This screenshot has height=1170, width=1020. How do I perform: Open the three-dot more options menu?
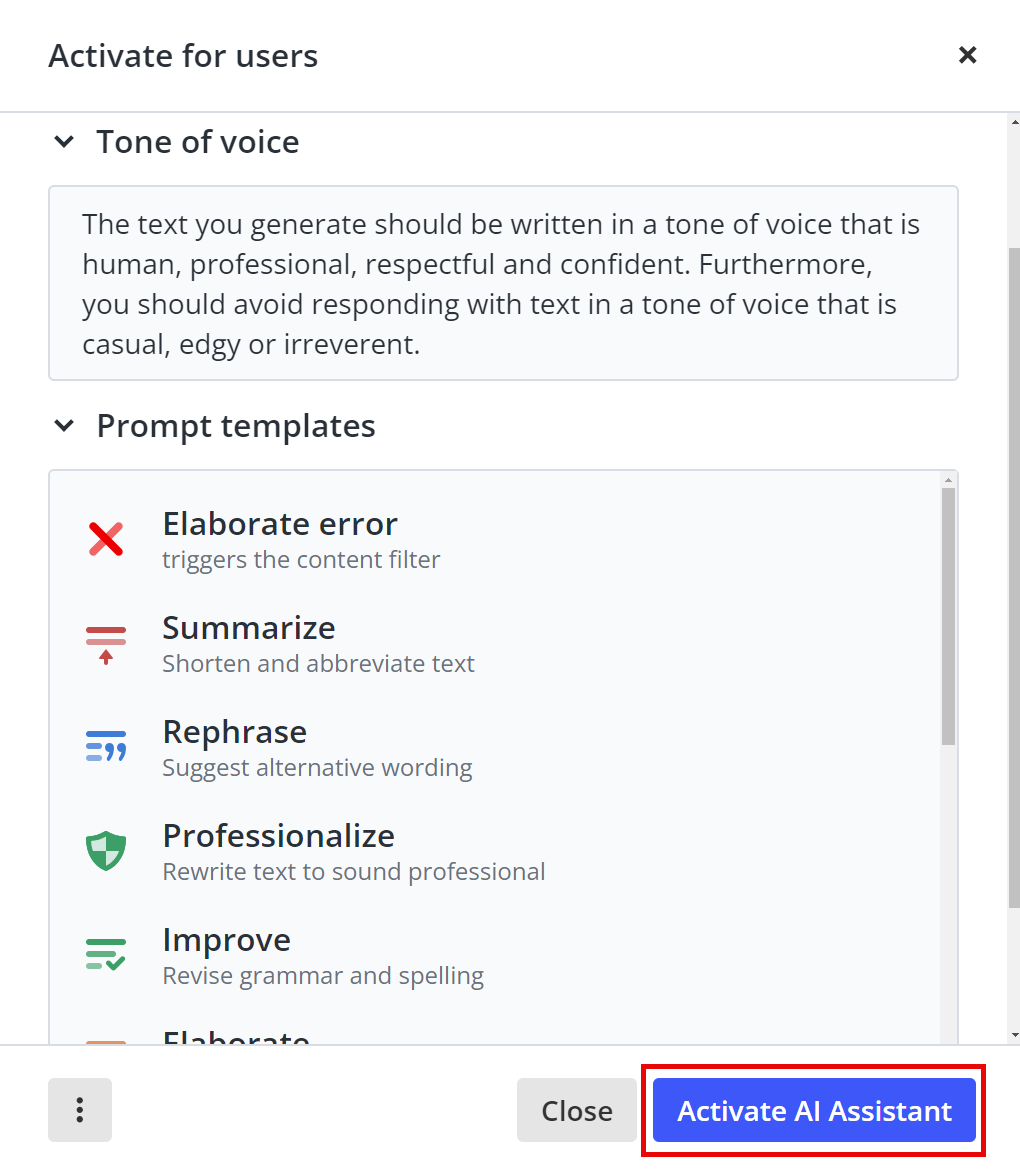(80, 1110)
